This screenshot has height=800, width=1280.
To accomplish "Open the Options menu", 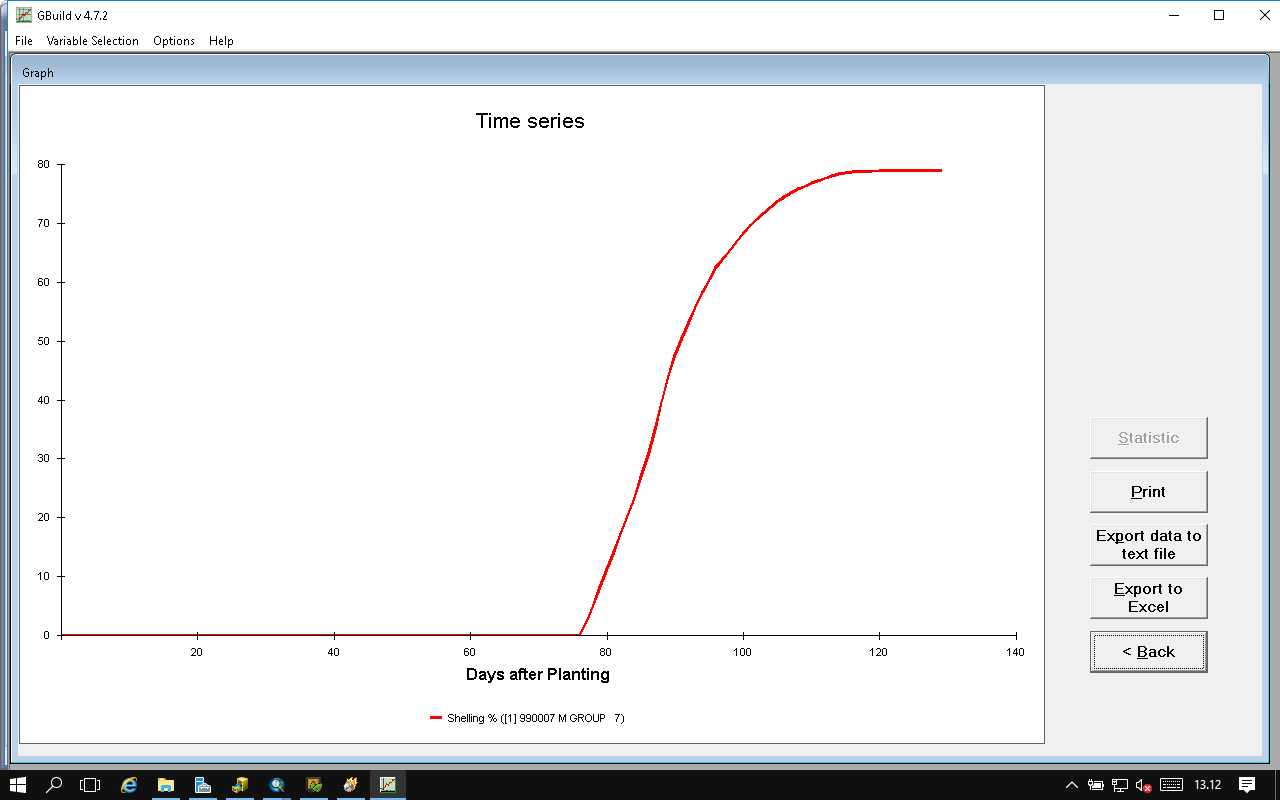I will 174,41.
